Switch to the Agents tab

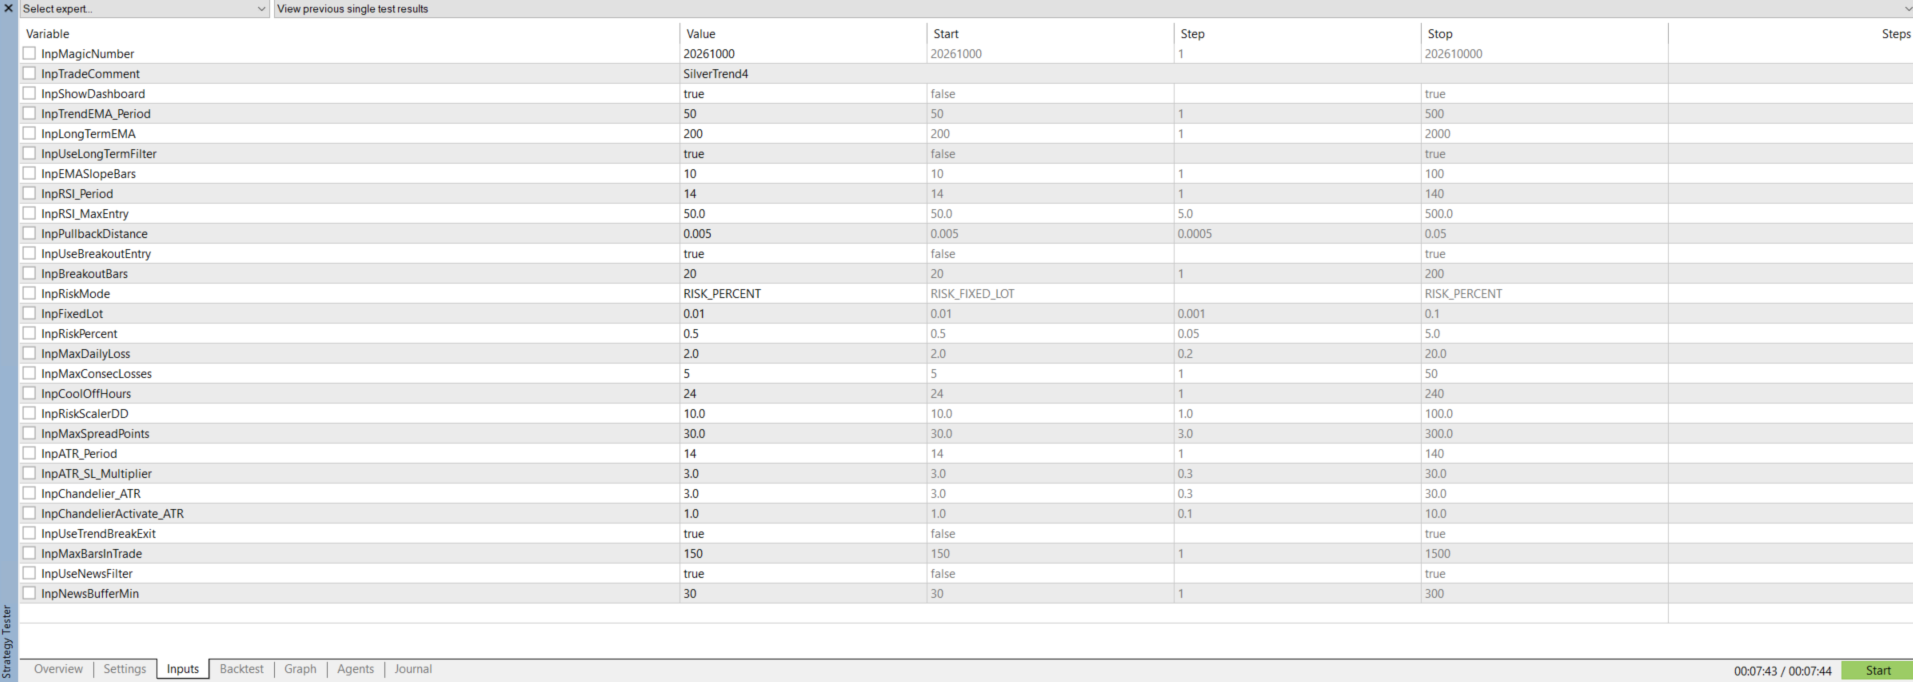click(x=355, y=669)
